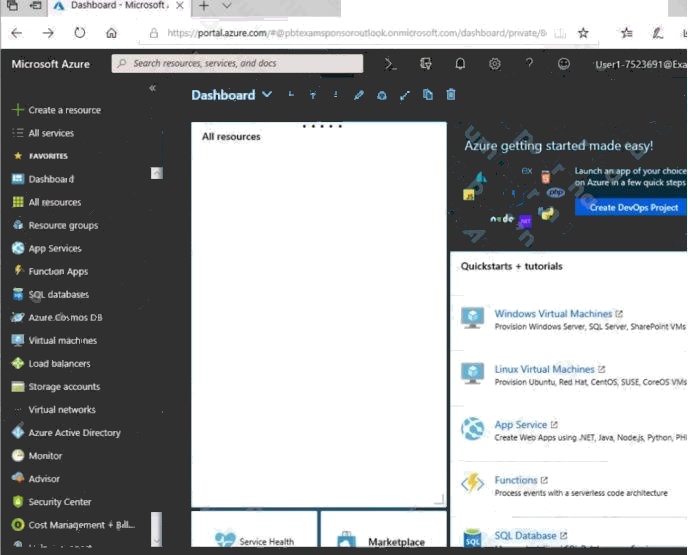Clone the dashboard with the copy icon
The width and height of the screenshot is (688, 555).
pos(428,95)
